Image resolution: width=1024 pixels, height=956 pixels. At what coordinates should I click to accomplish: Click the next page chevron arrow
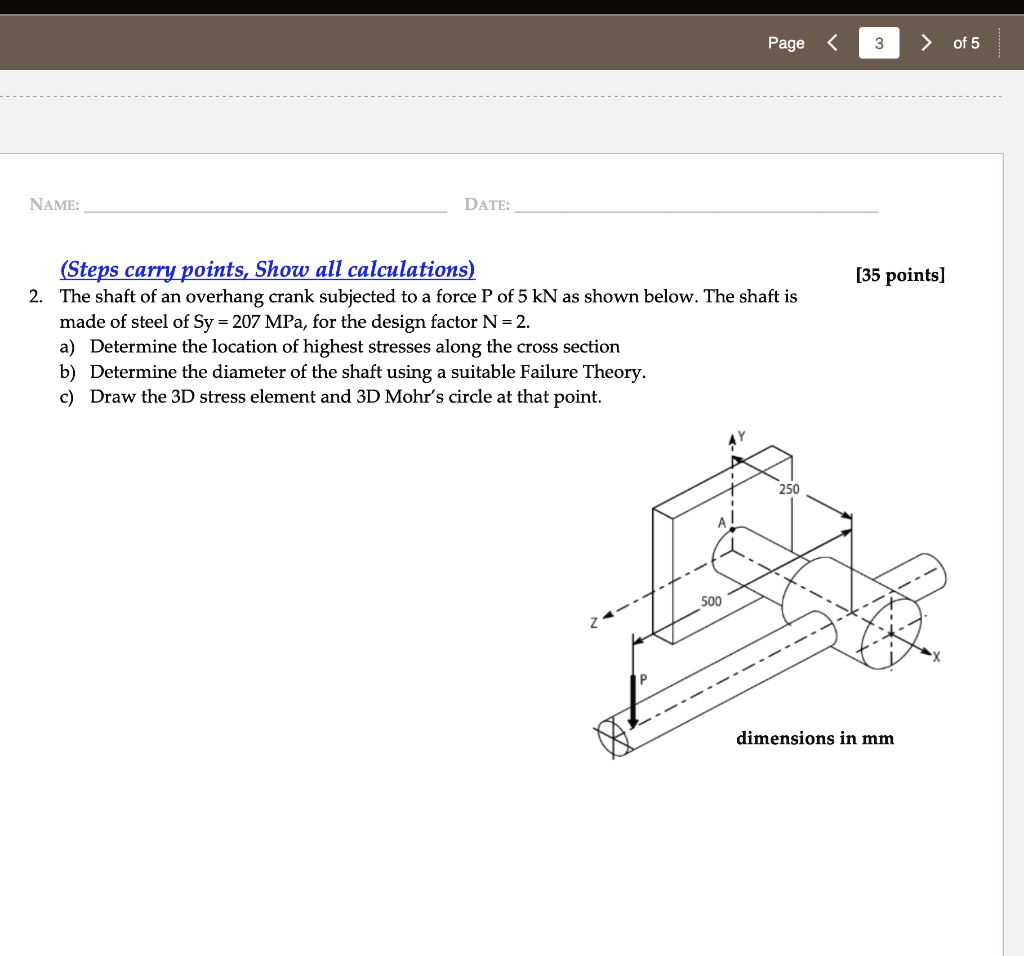coord(926,43)
